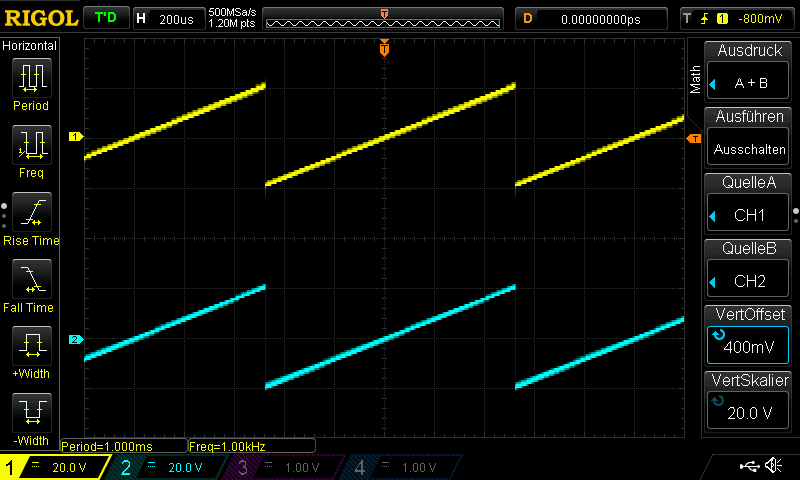Click the rising edge trigger icon

705,19
